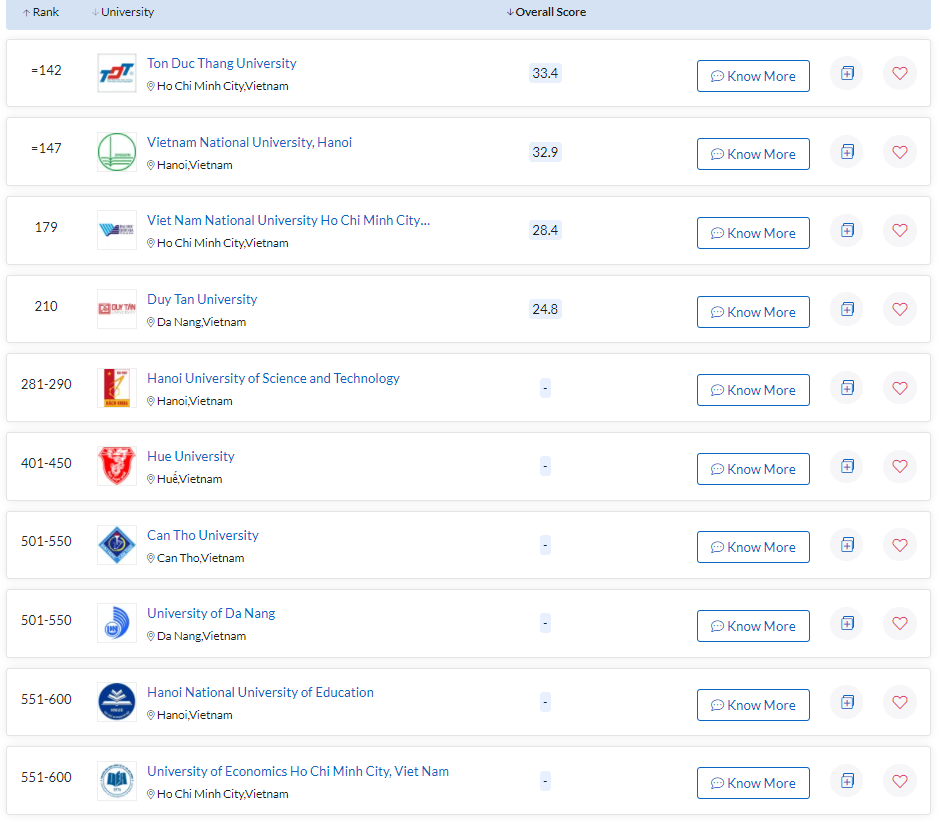Add Duy Tan University to compare list
The height and width of the screenshot is (822, 940).
click(x=847, y=309)
